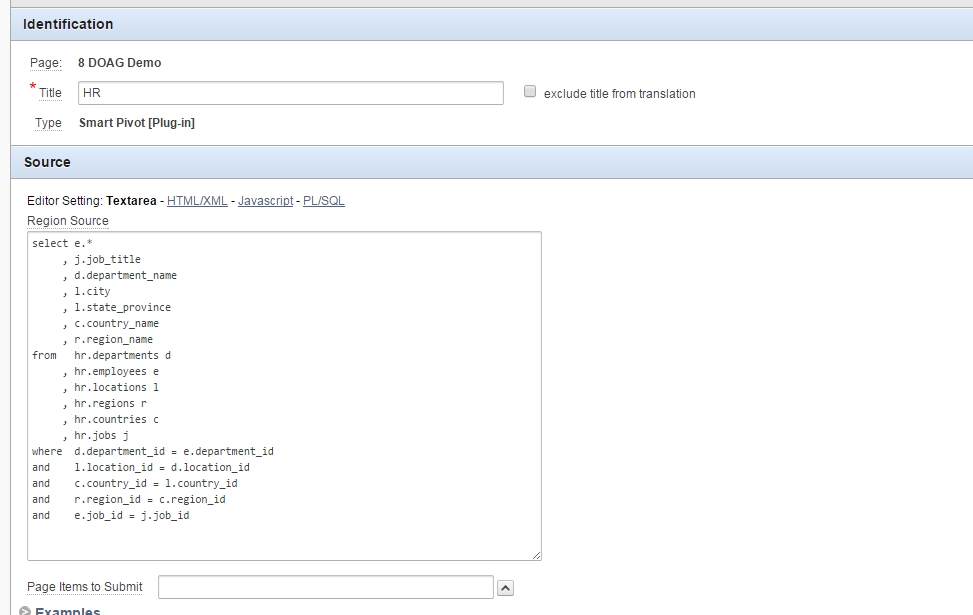Enable exclude title from translation checkbox
Image resolution: width=973 pixels, height=615 pixels.
(530, 92)
